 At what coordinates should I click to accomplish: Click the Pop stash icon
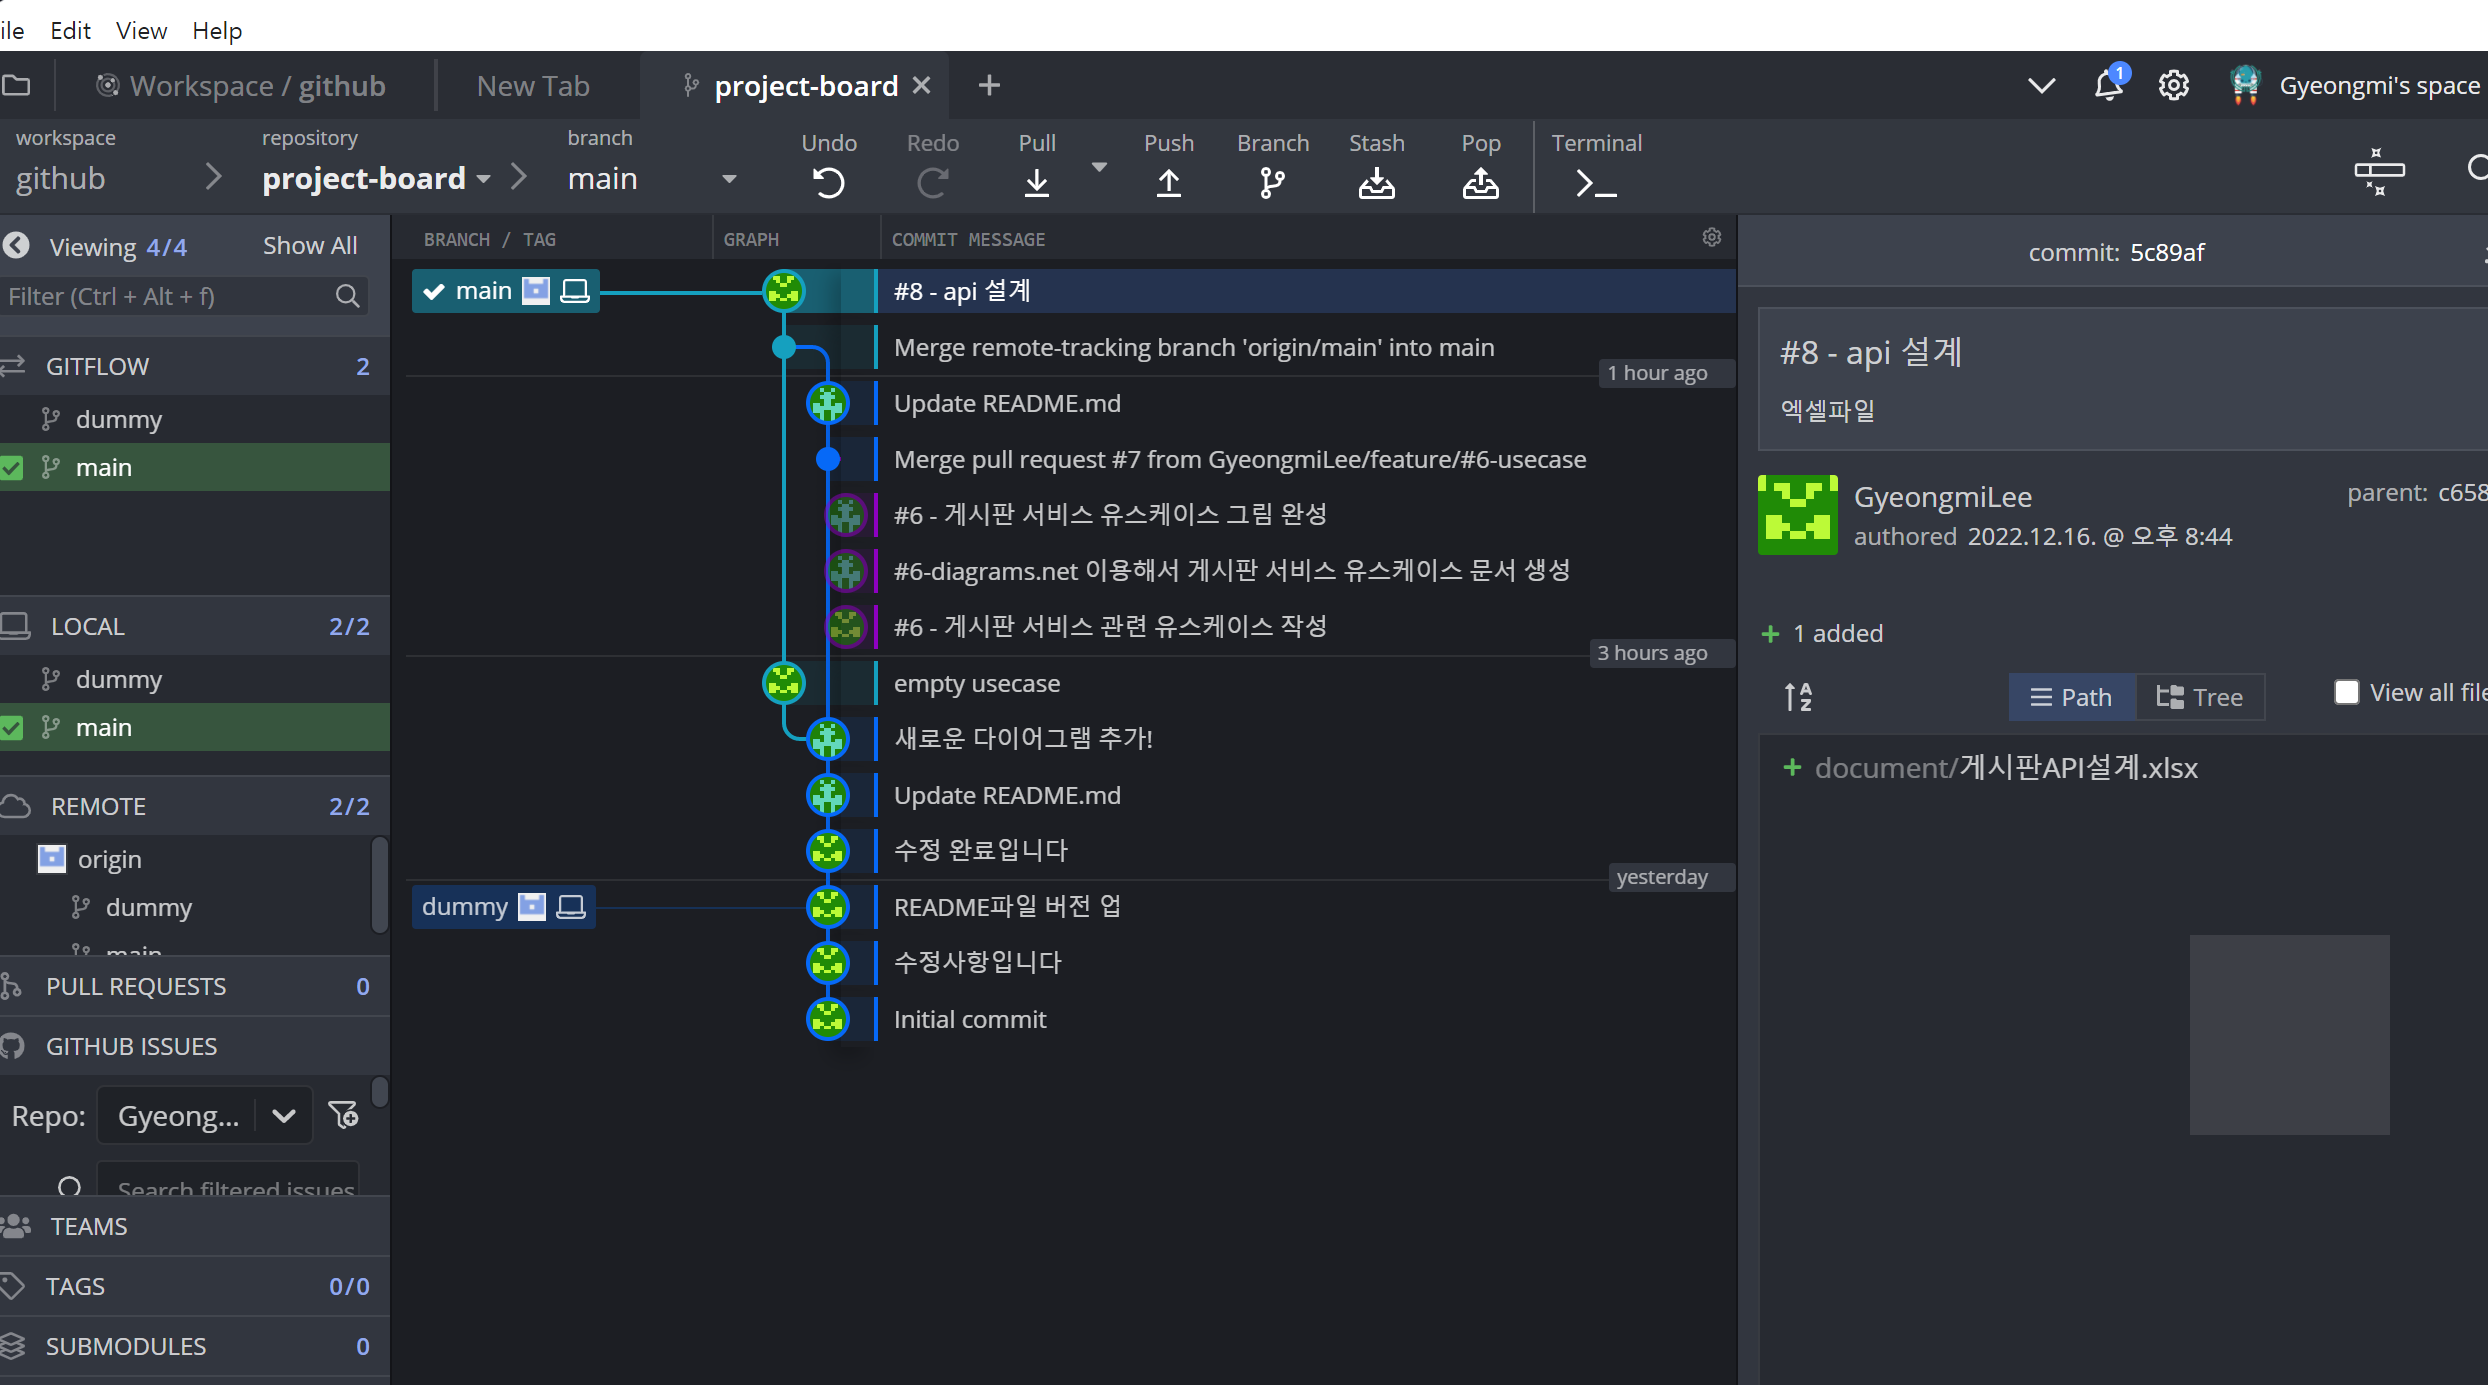pyautogui.click(x=1480, y=182)
